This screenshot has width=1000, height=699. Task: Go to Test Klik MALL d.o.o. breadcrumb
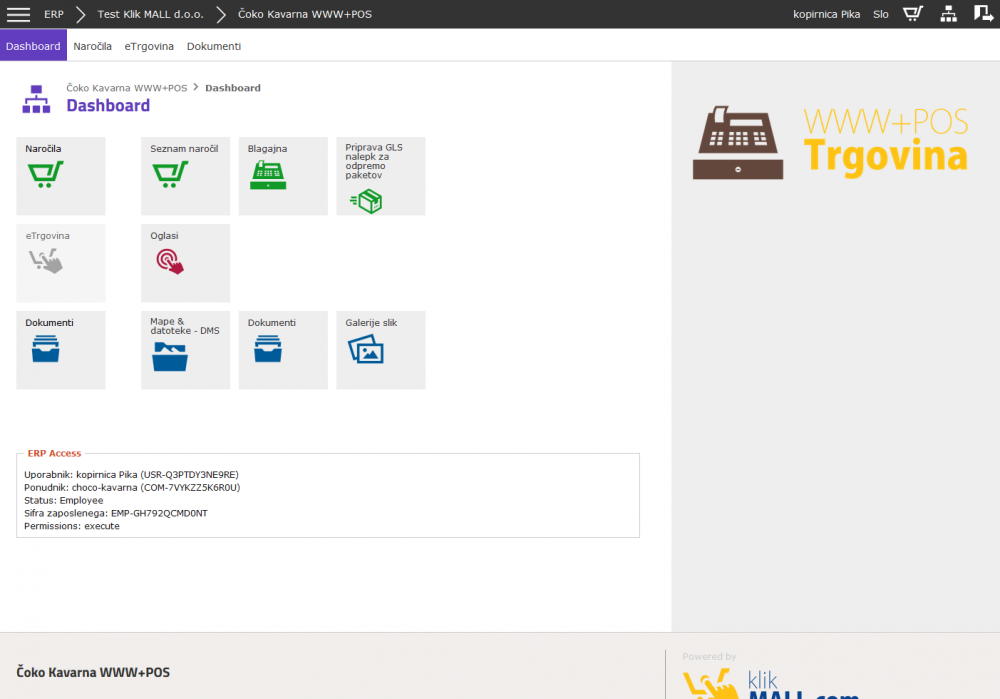(x=149, y=15)
